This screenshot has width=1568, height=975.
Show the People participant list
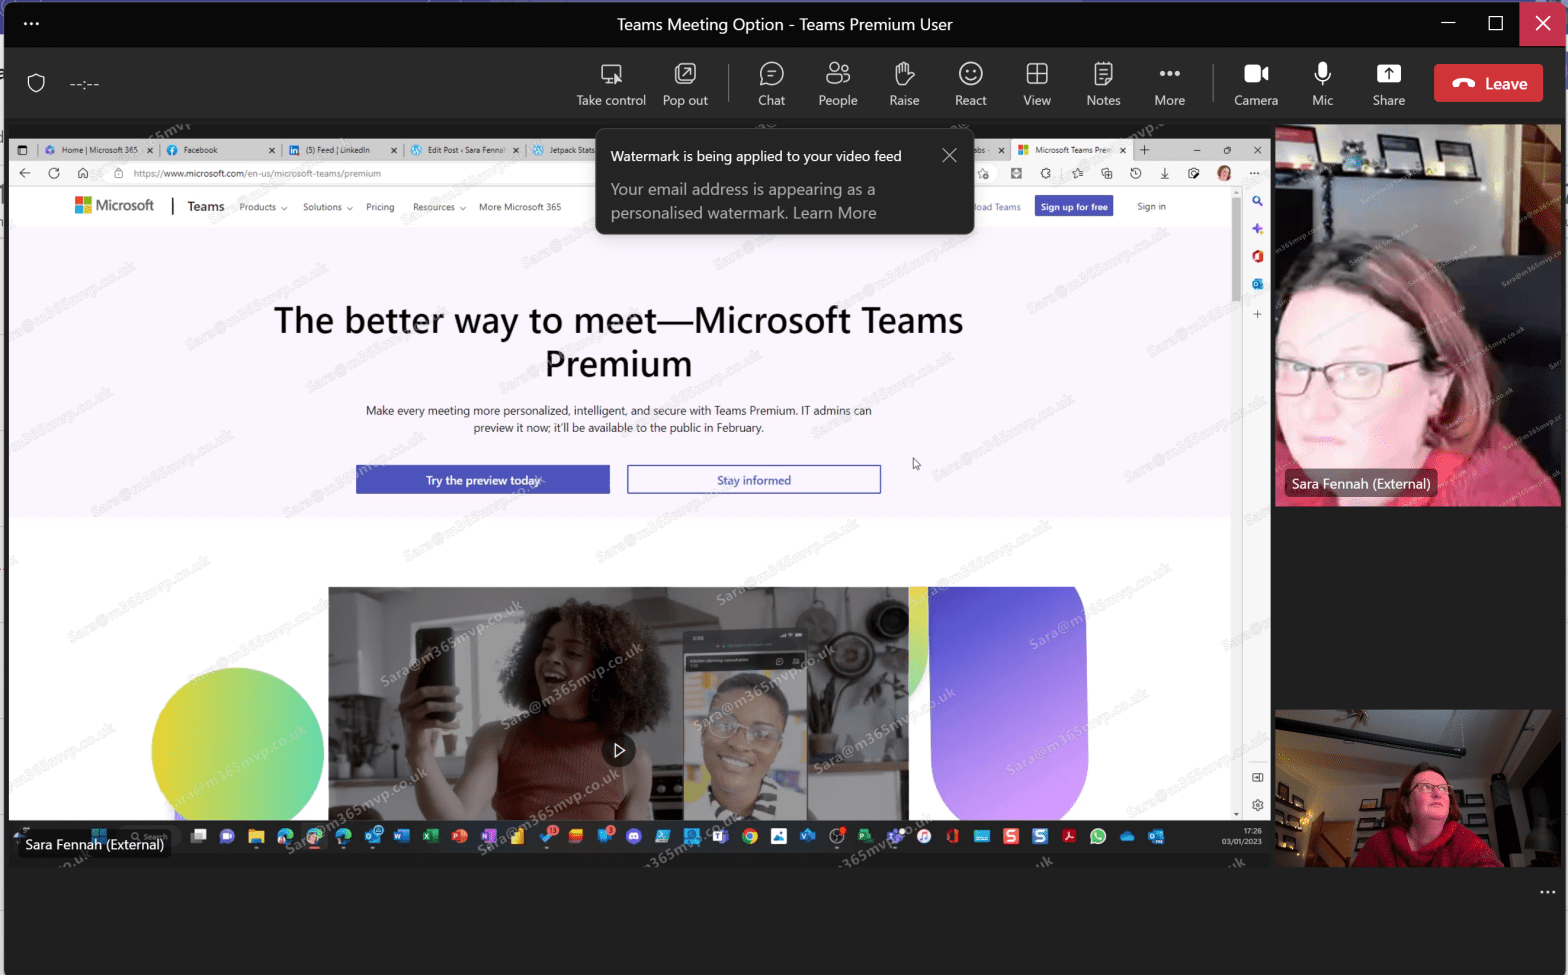pyautogui.click(x=837, y=84)
